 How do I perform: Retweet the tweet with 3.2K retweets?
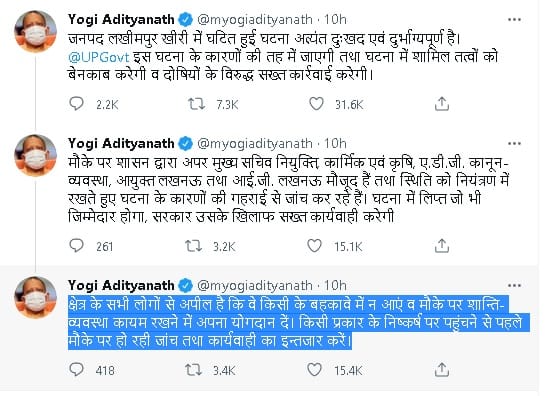pos(194,246)
